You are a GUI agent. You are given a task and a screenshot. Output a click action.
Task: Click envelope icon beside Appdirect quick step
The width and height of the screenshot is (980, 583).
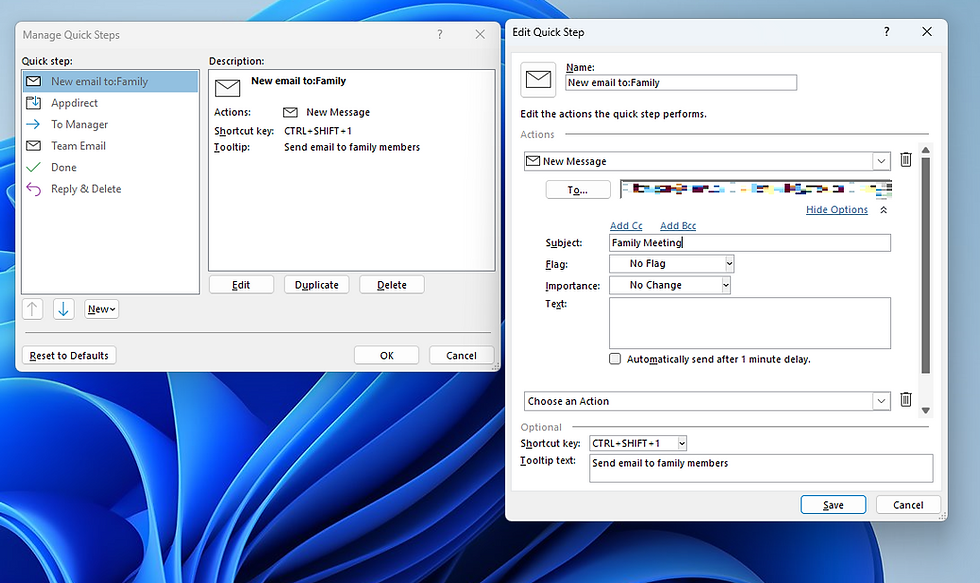pyautogui.click(x=34, y=102)
